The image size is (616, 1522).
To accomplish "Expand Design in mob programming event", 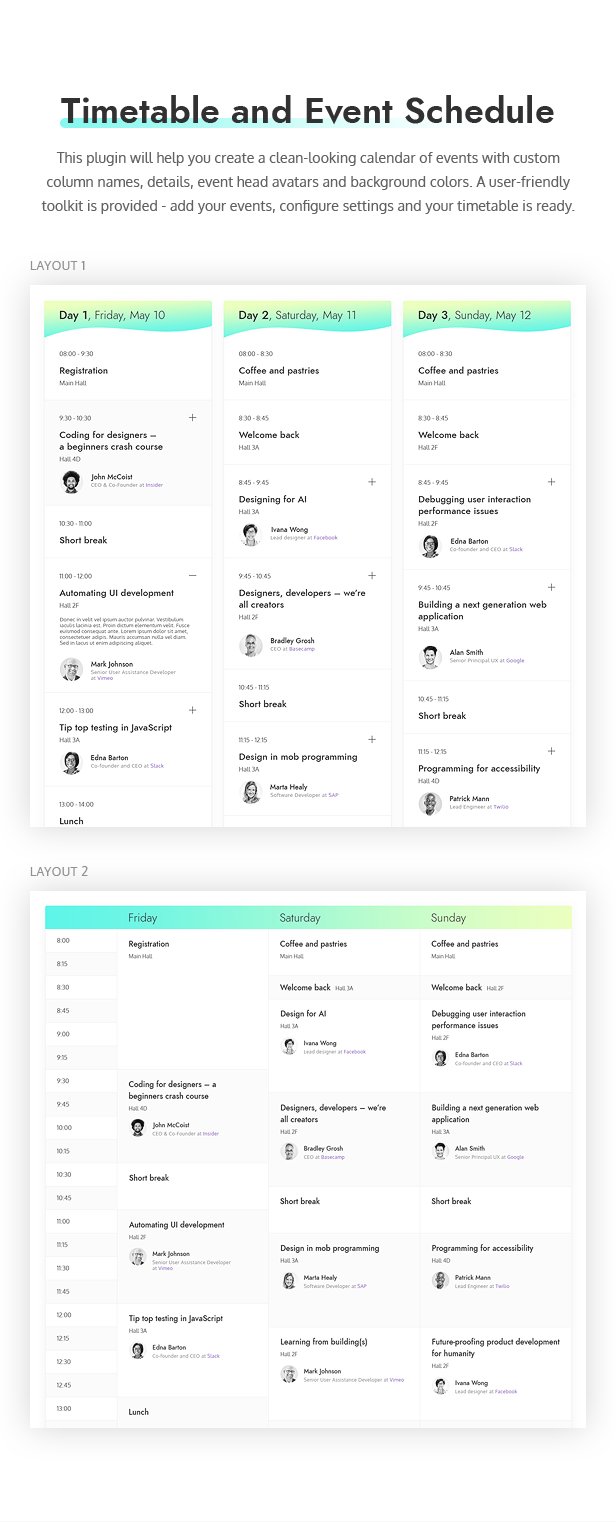I will pos(372,740).
